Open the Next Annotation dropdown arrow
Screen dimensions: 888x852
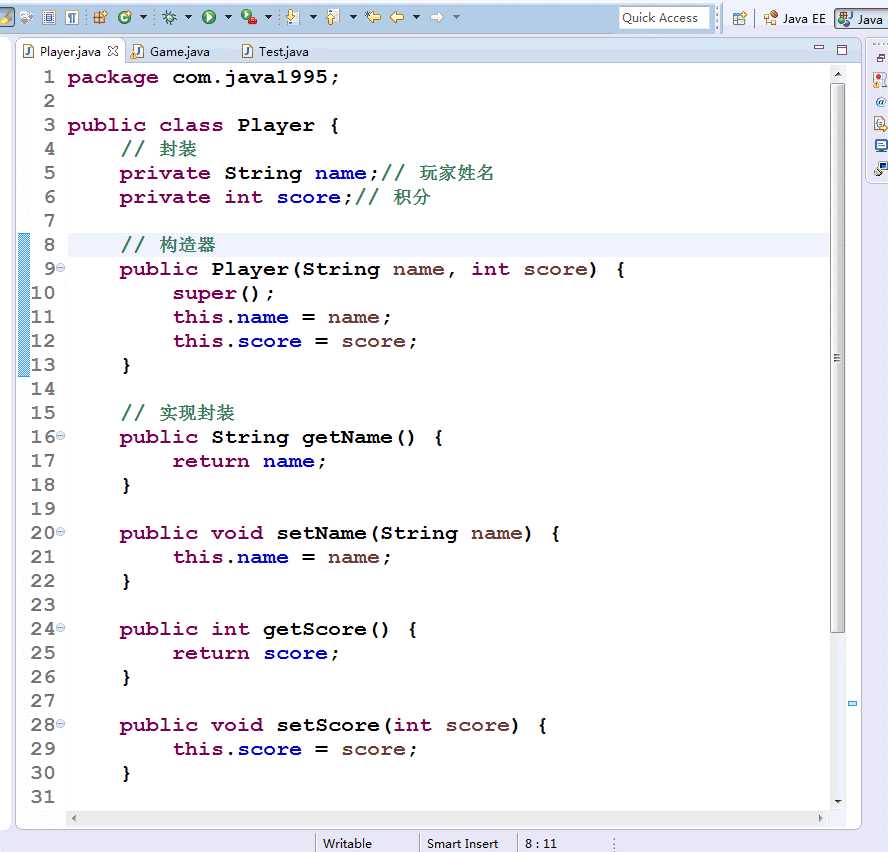tap(313, 18)
